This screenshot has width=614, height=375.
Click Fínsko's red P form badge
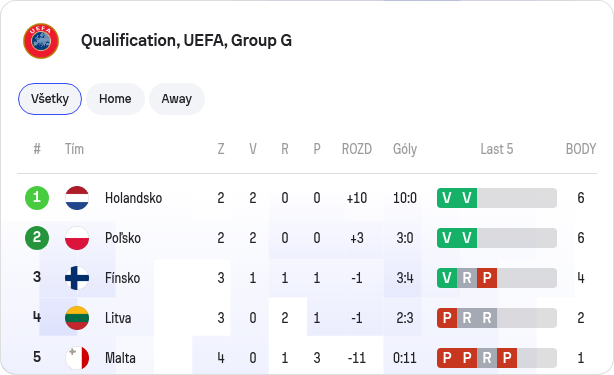click(x=487, y=278)
